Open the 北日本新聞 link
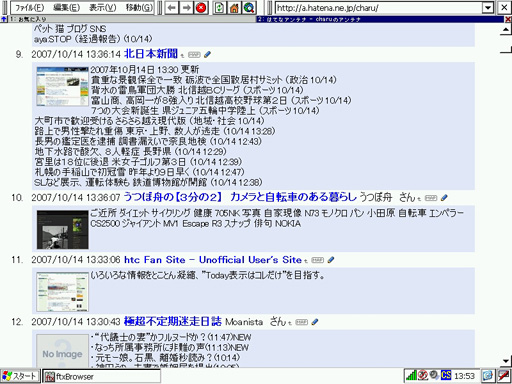Image resolution: width=512 pixels, height=384 pixels. [x=151, y=54]
